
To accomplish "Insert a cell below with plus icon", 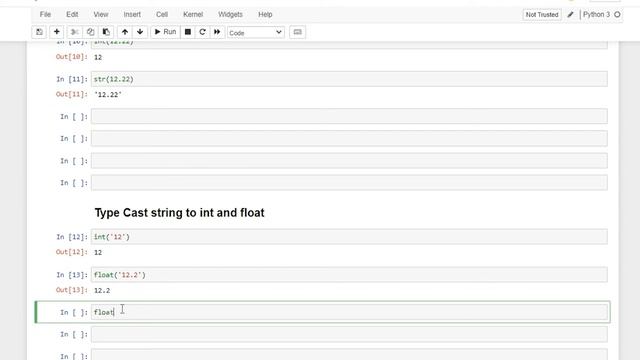I will [56, 32].
